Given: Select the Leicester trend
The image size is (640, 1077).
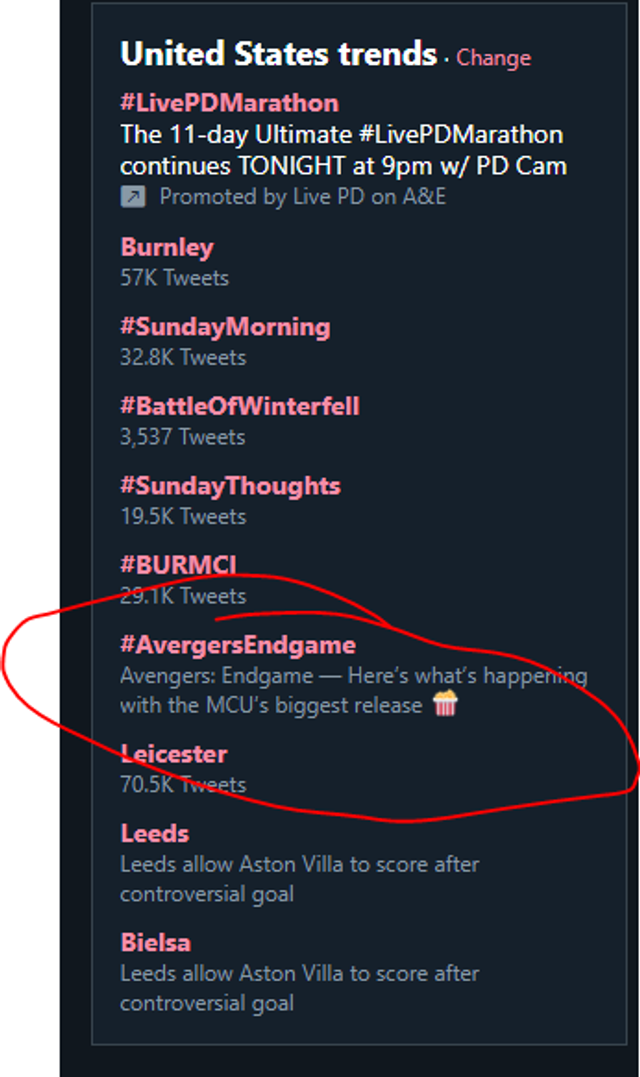Looking at the screenshot, I should (174, 754).
